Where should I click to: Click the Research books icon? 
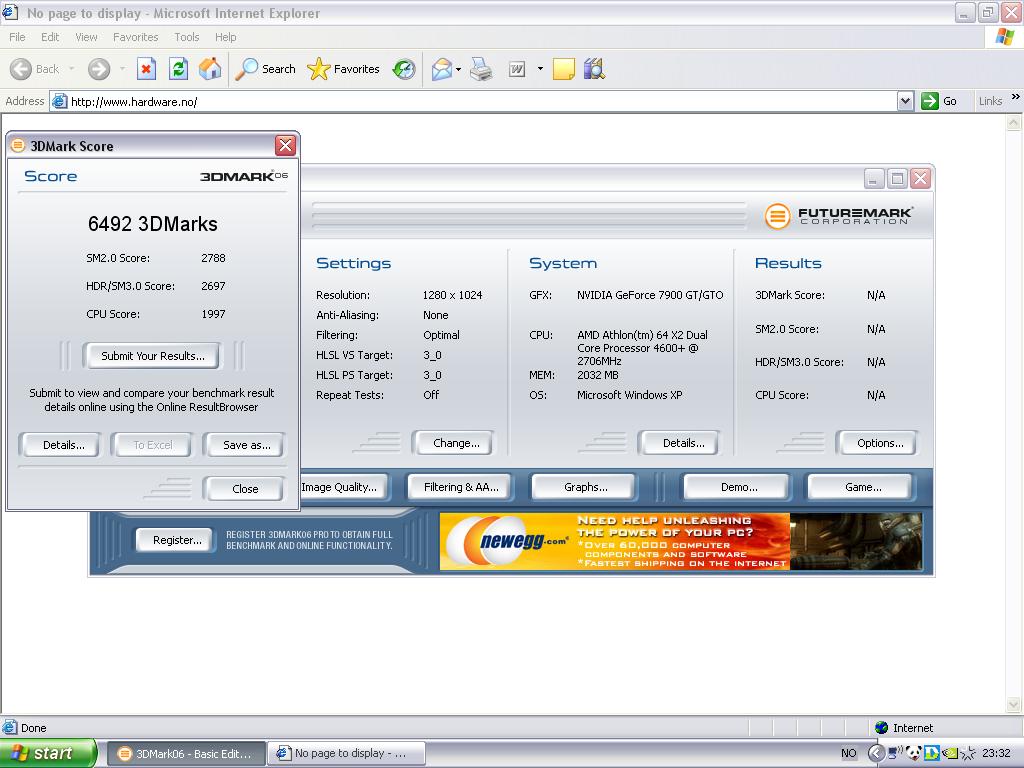594,69
